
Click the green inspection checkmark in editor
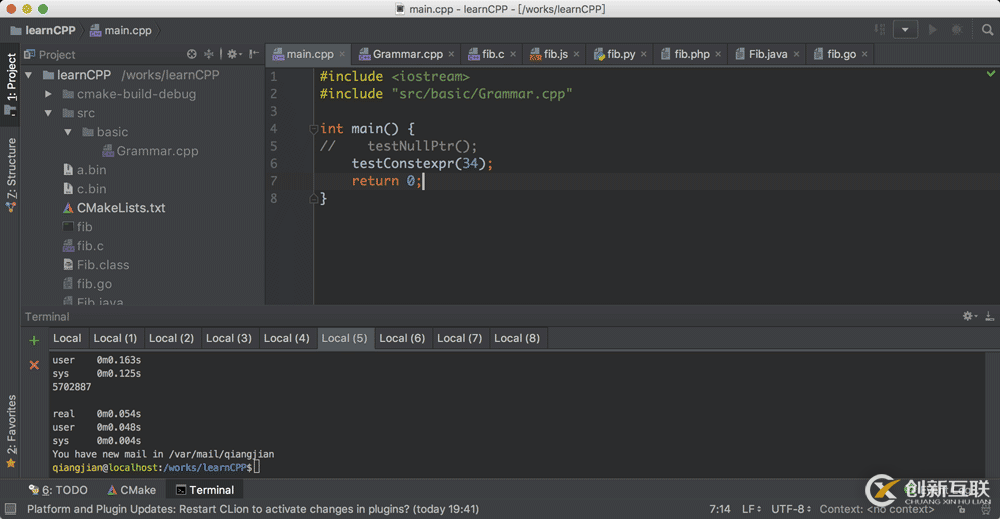[990, 74]
